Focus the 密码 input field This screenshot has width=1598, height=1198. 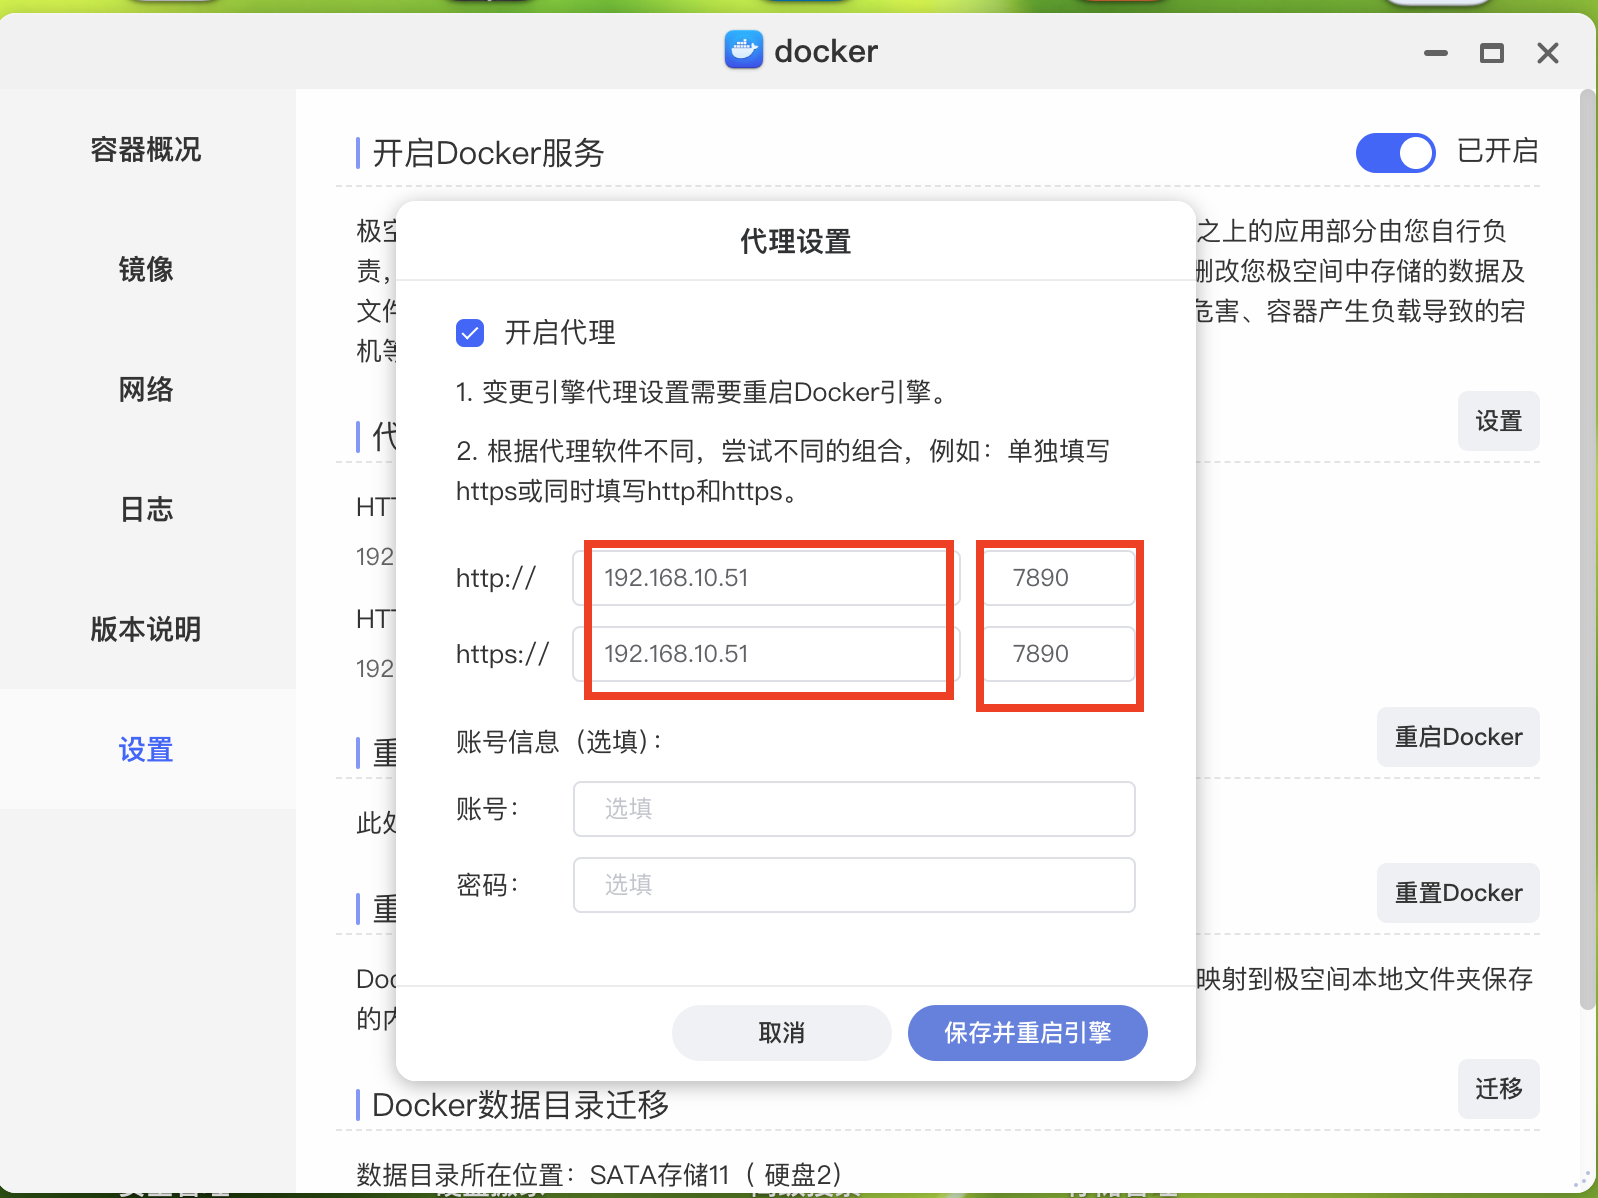[x=854, y=885]
